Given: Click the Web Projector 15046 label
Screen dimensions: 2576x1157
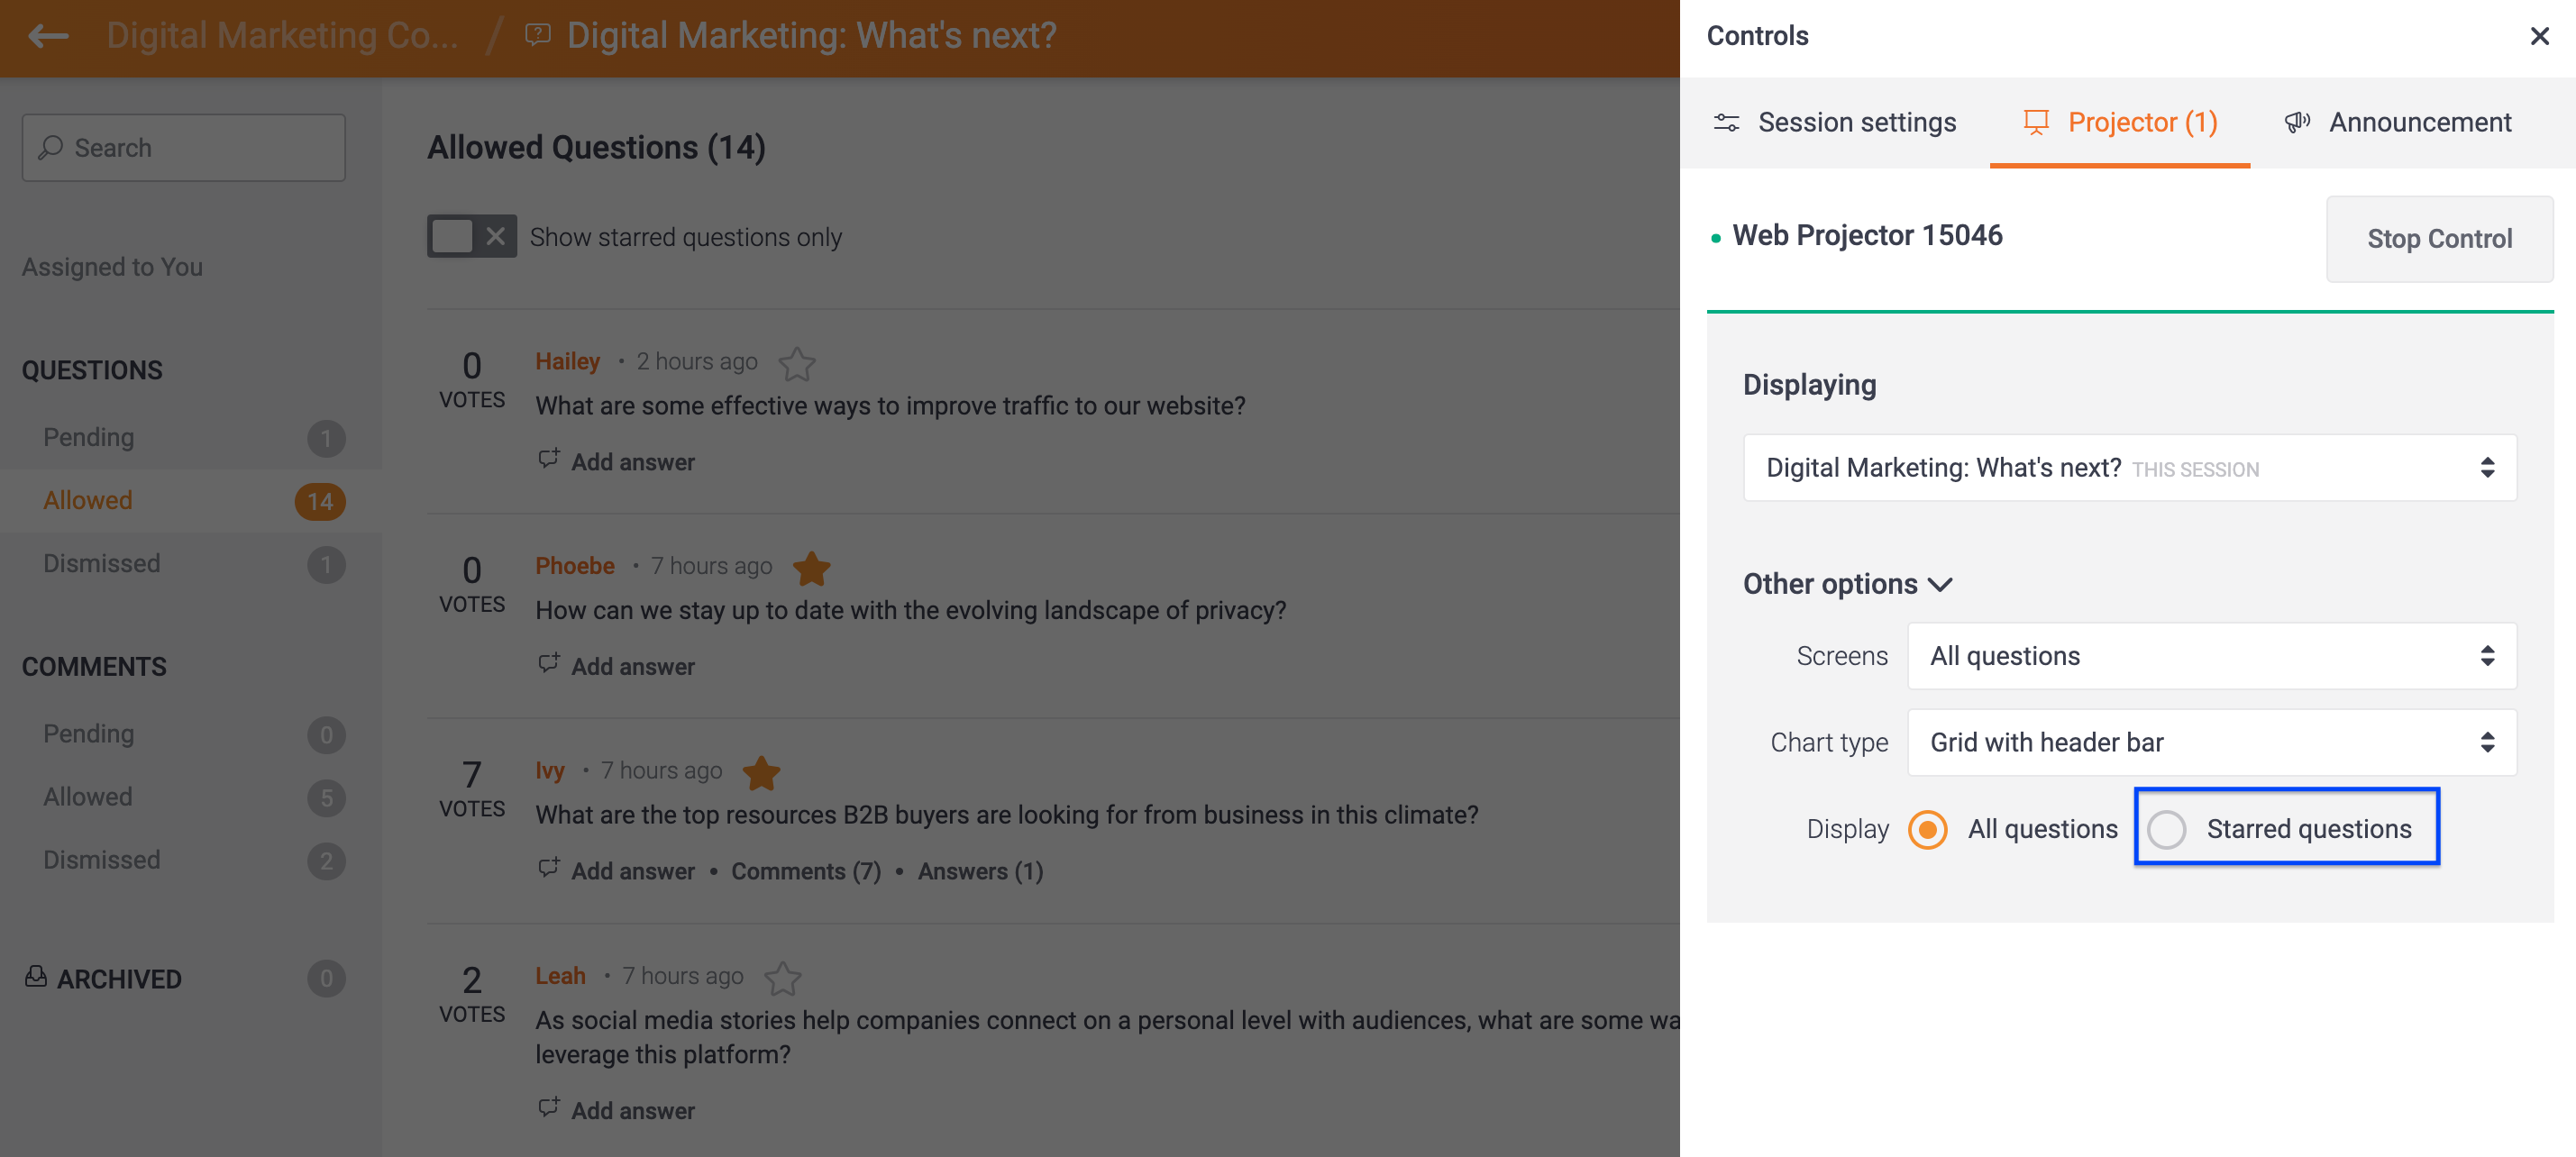Looking at the screenshot, I should click(x=1867, y=236).
